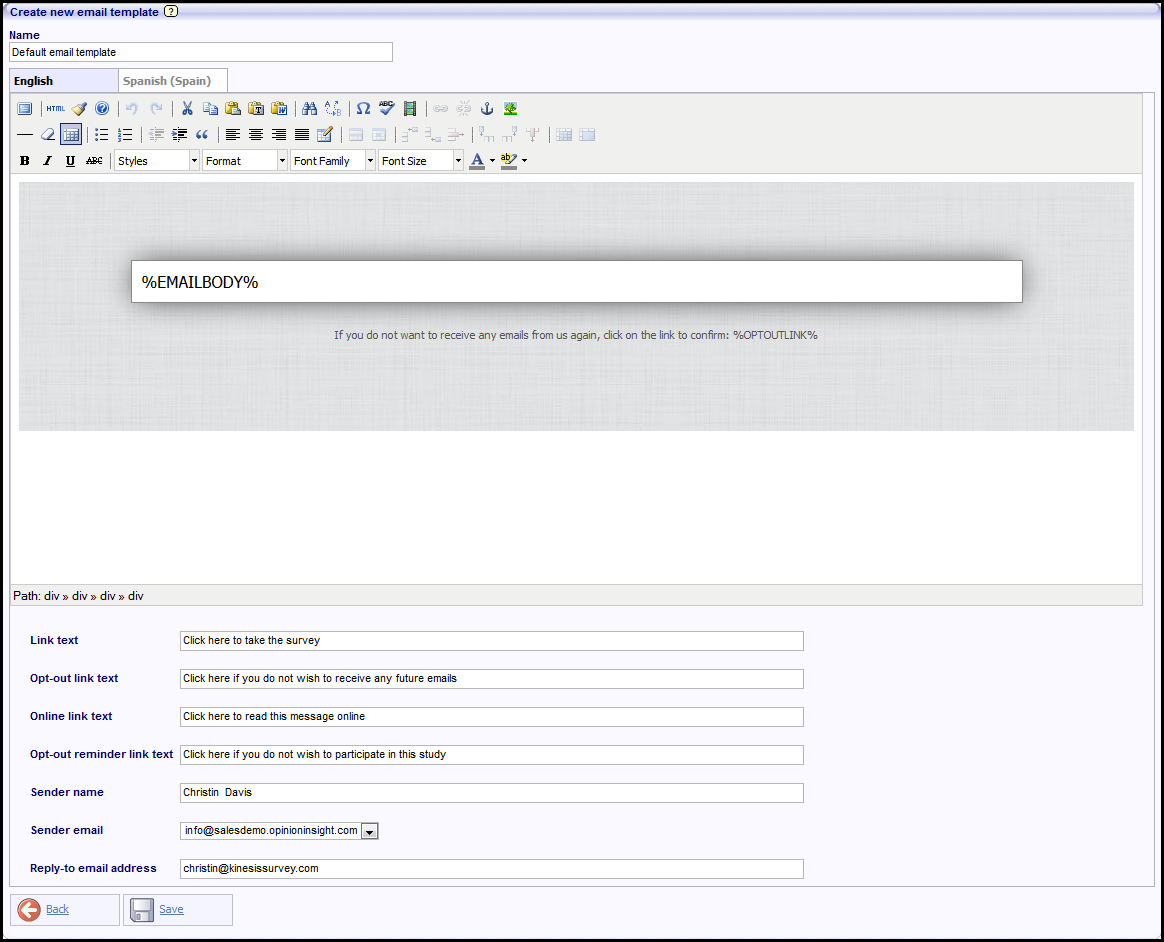Screen dimensions: 1164x942
Task: Toggle the visual guidelines table icon
Action: click(x=71, y=134)
